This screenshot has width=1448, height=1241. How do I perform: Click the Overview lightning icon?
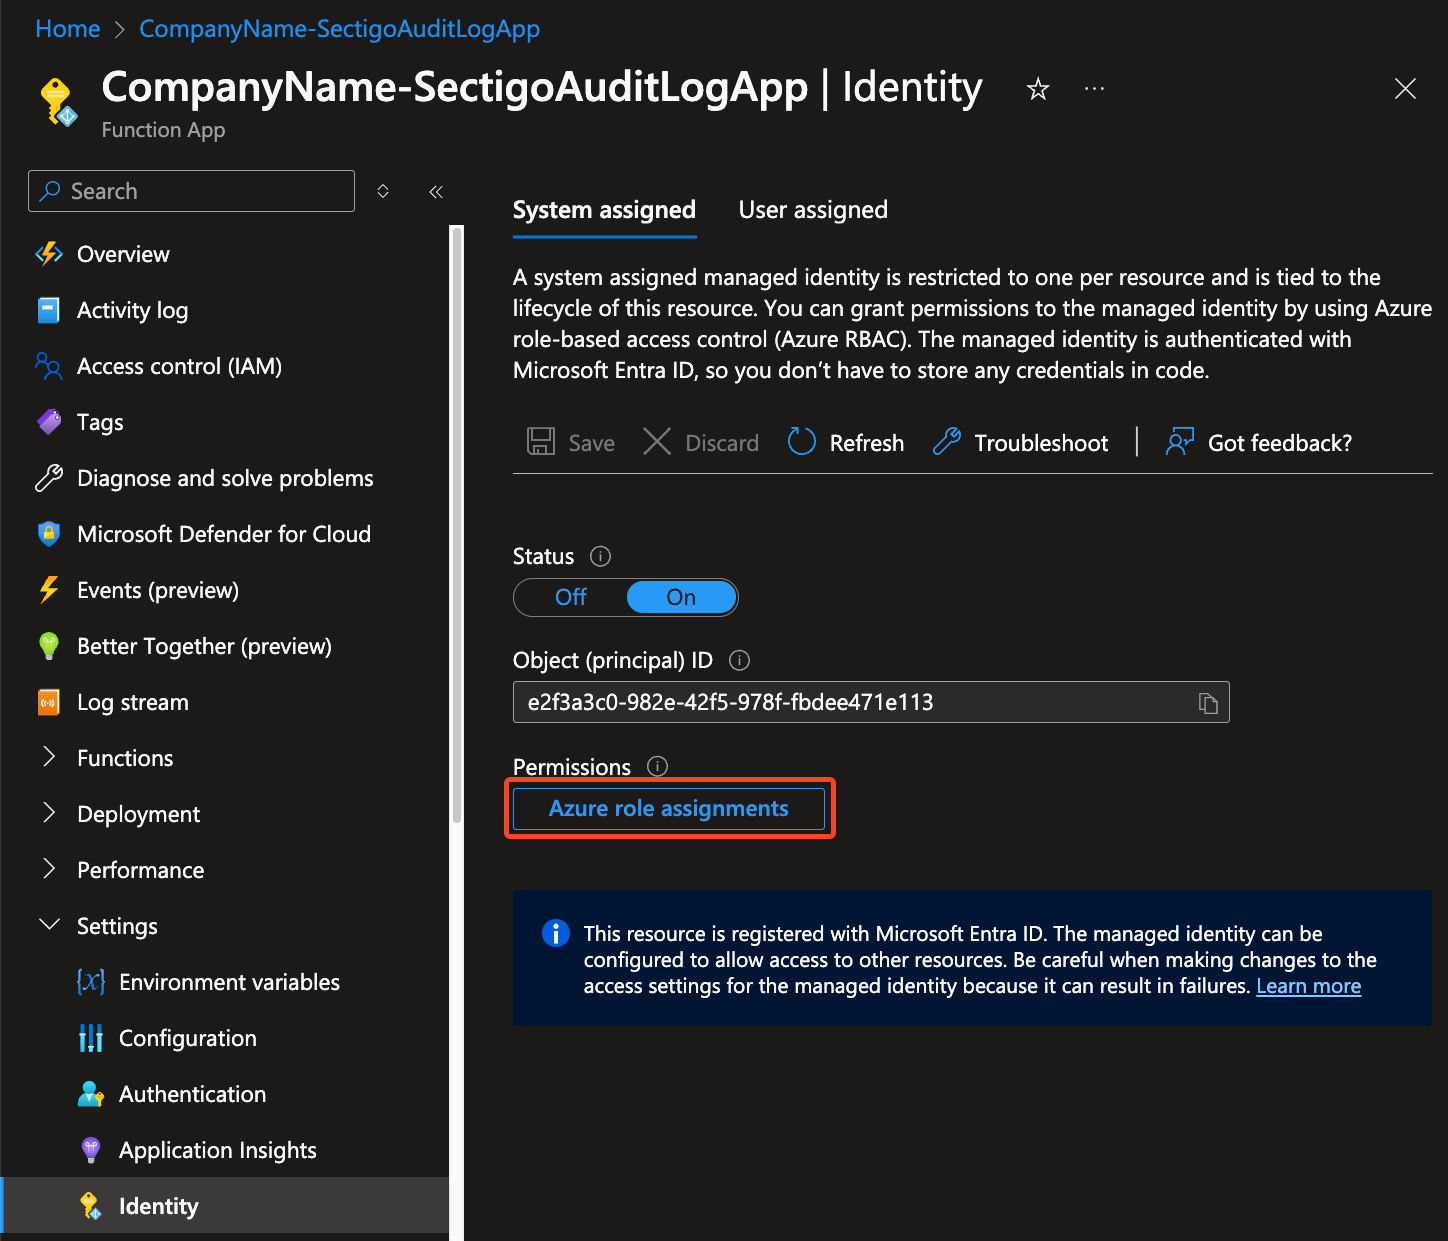coord(49,254)
